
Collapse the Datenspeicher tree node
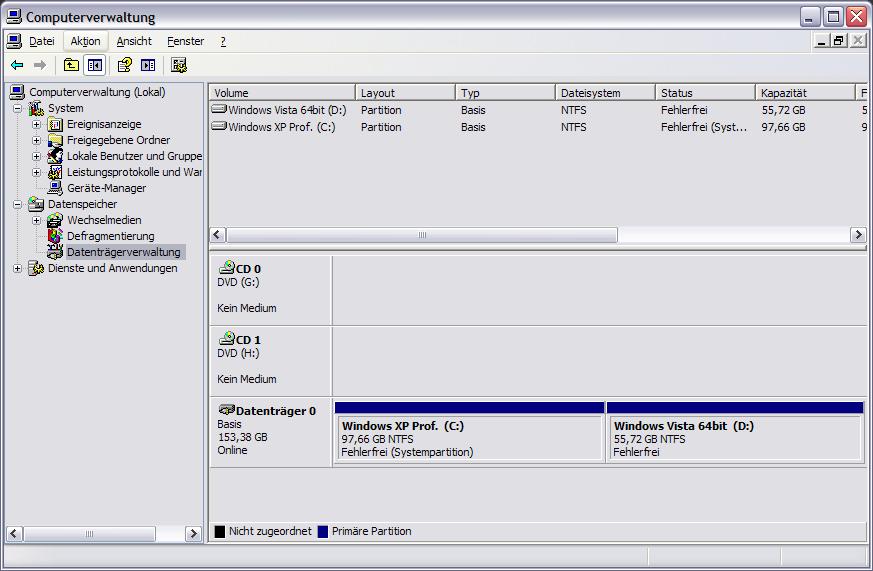pyautogui.click(x=17, y=204)
